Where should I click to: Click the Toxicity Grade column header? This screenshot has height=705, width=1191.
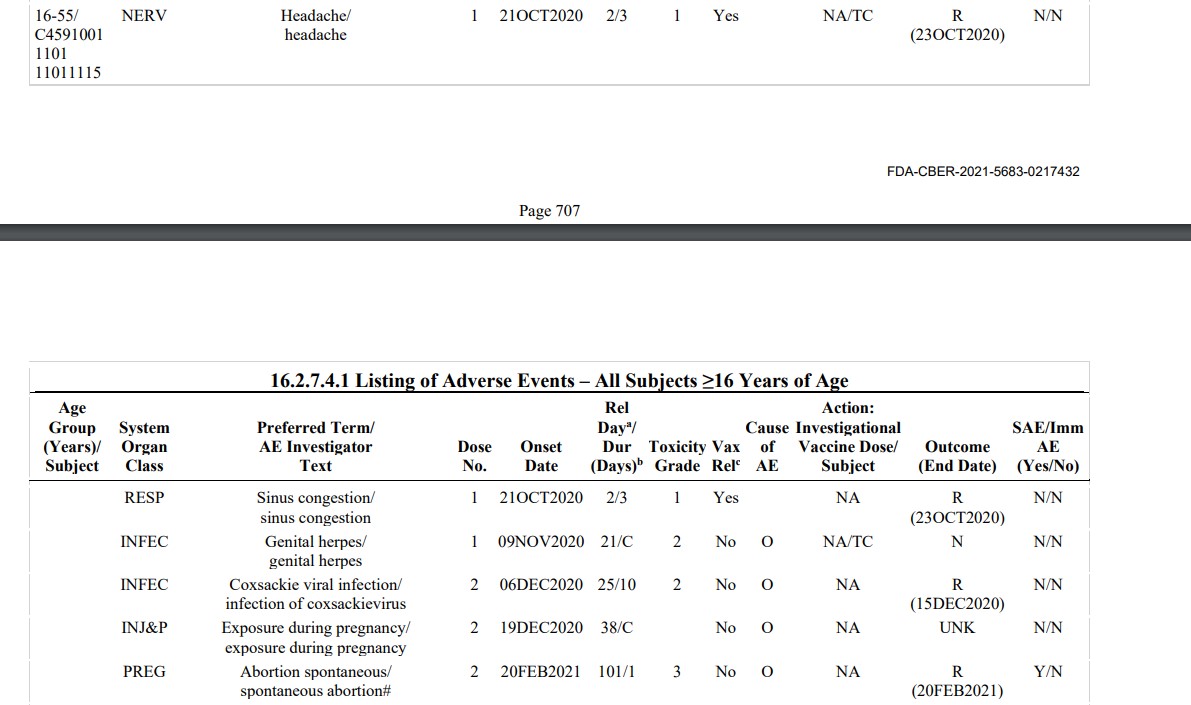coord(677,456)
